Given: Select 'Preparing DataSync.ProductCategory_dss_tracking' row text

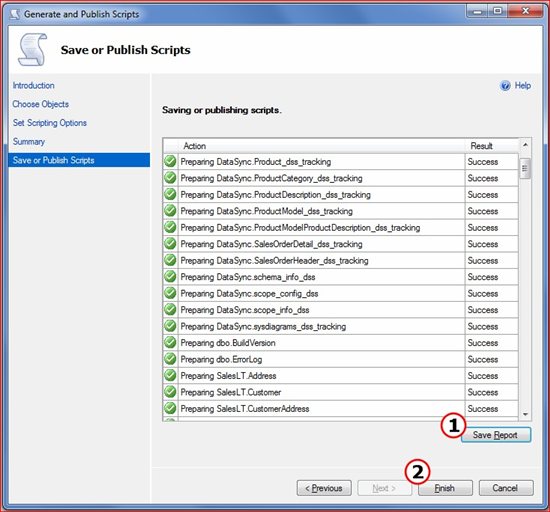Looking at the screenshot, I should click(x=271, y=178).
